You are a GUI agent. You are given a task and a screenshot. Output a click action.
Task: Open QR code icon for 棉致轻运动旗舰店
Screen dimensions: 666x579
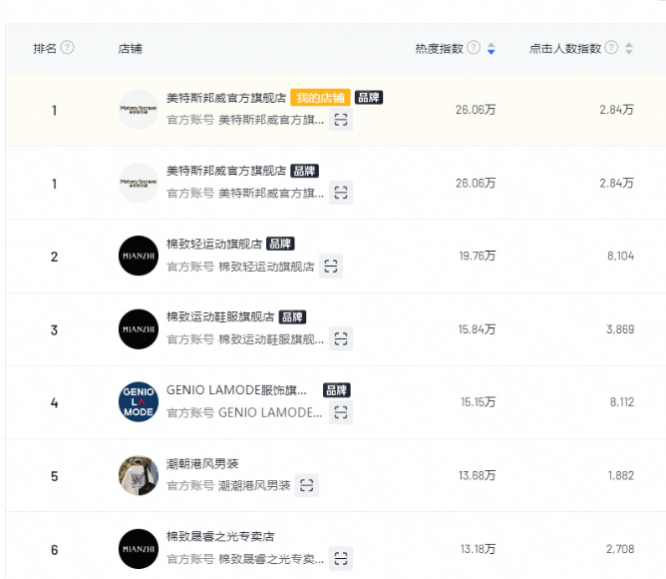pos(331,266)
